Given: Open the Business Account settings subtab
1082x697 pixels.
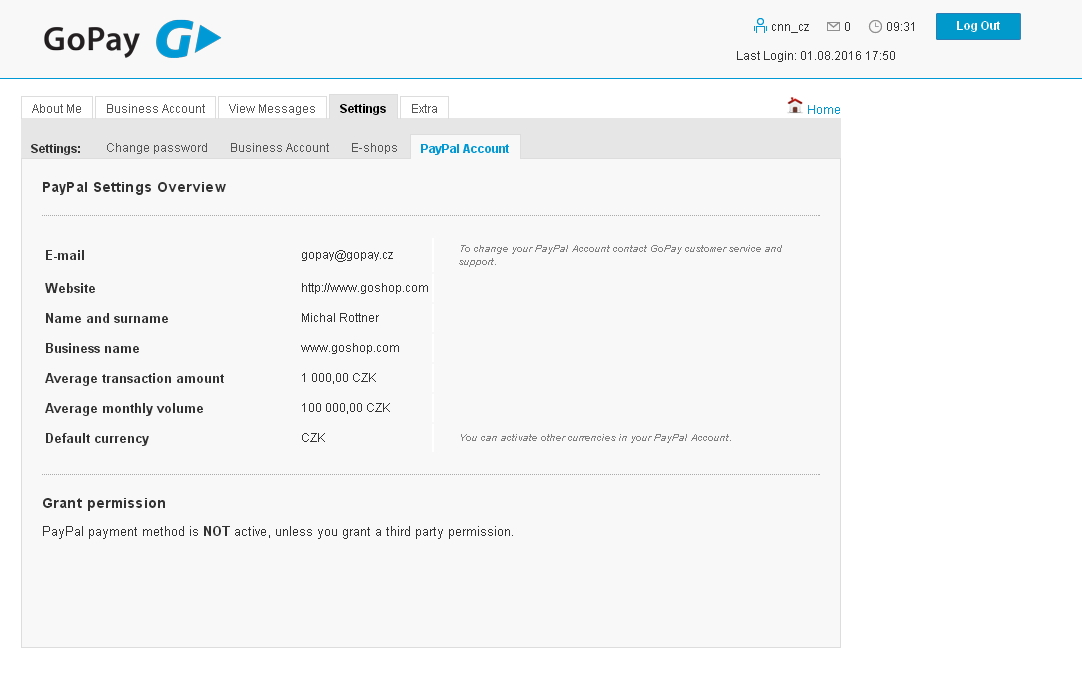Looking at the screenshot, I should coord(279,148).
